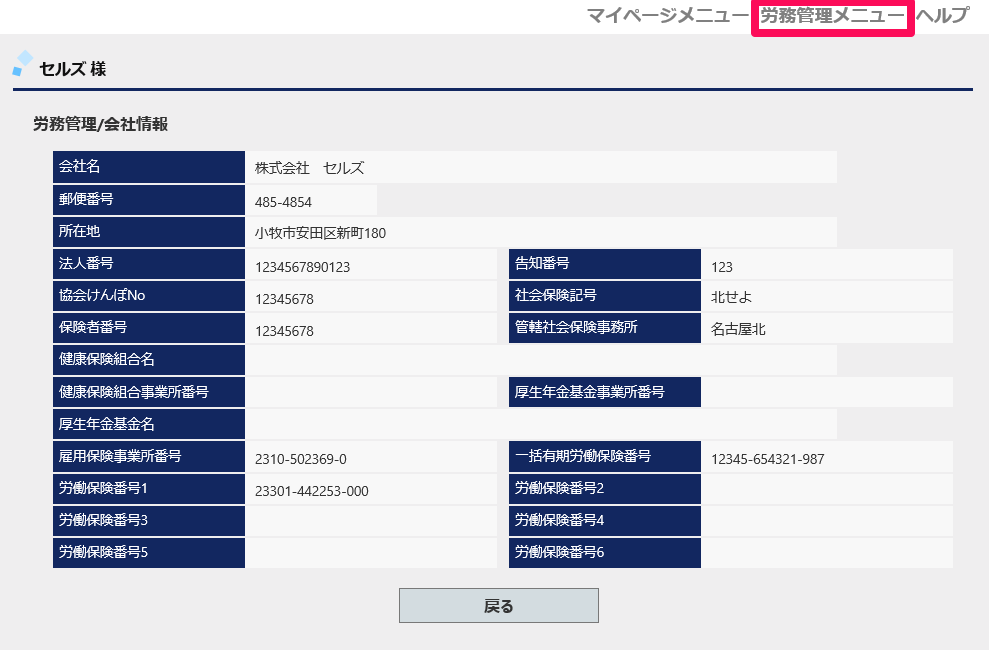Click the ヘルプ link
The width and height of the screenshot is (989, 650).
coord(942,16)
